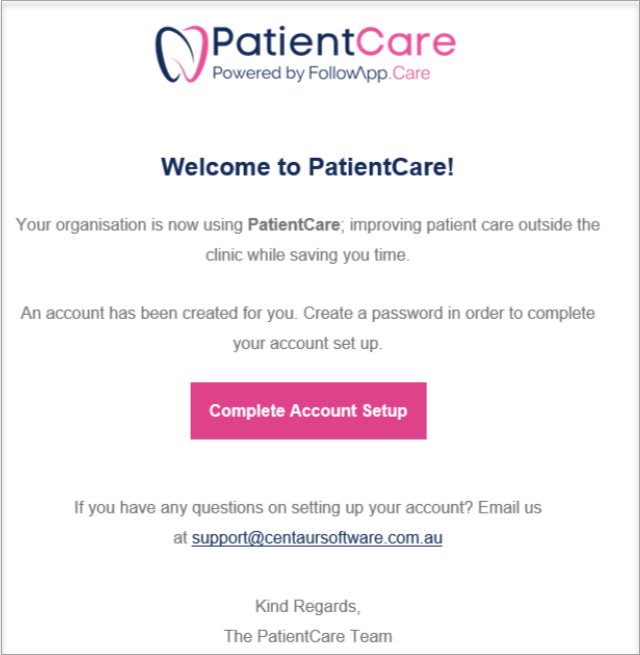Select the "Powered by" tagline text

(259, 74)
